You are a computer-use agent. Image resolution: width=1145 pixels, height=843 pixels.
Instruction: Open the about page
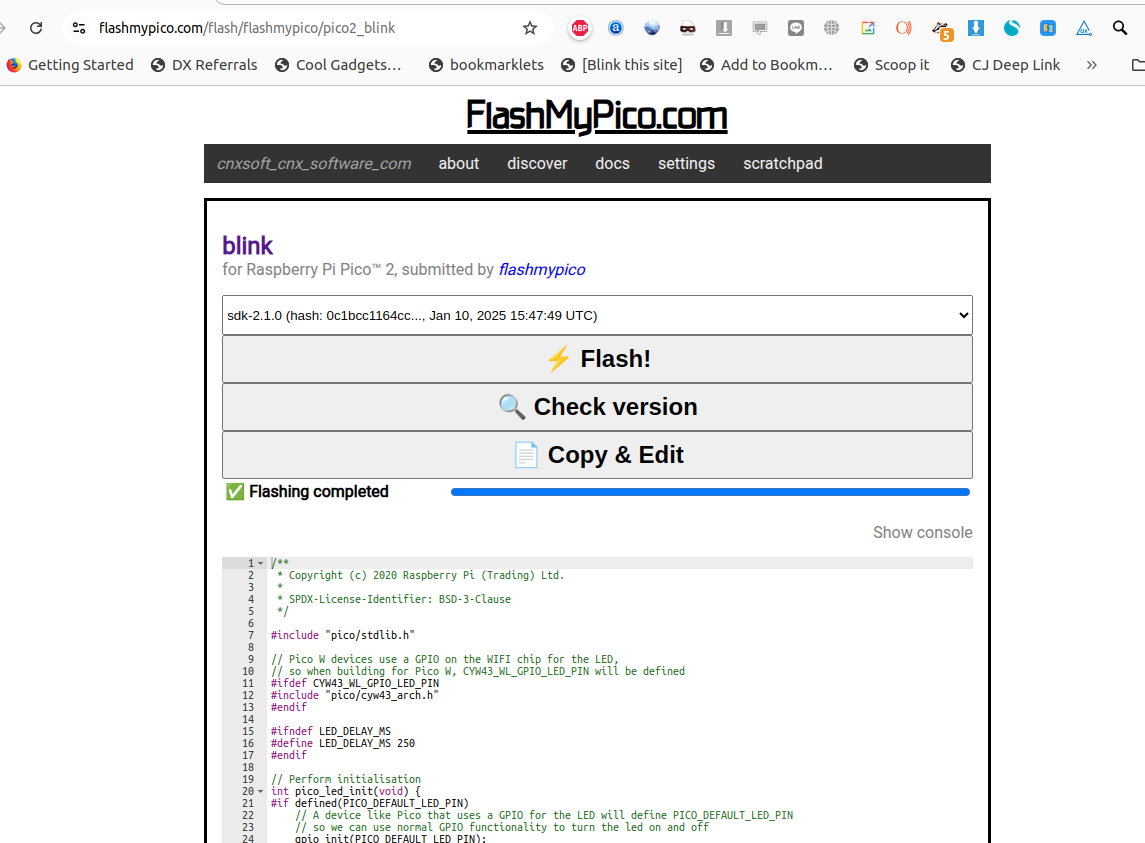tap(459, 164)
